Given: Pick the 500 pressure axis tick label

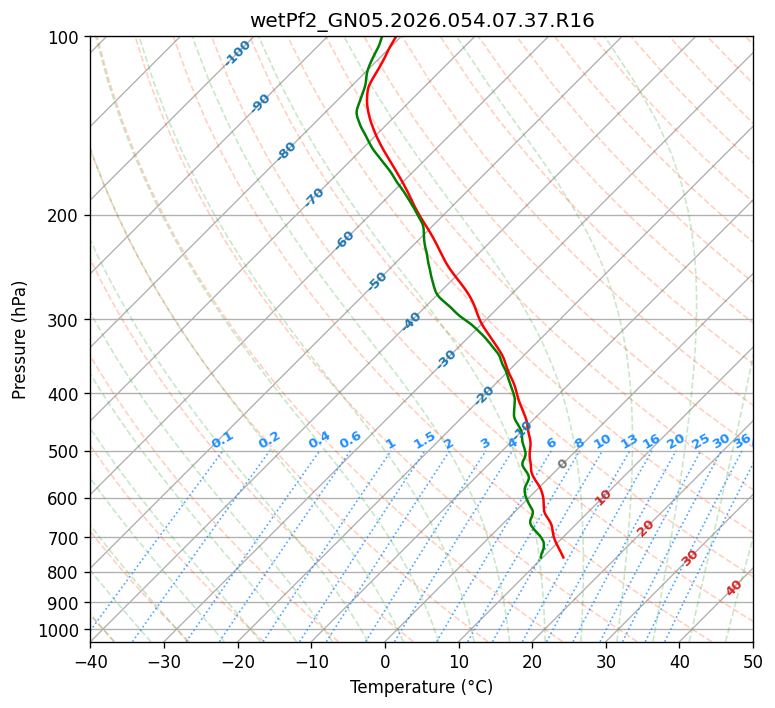Looking at the screenshot, I should 66,451.
